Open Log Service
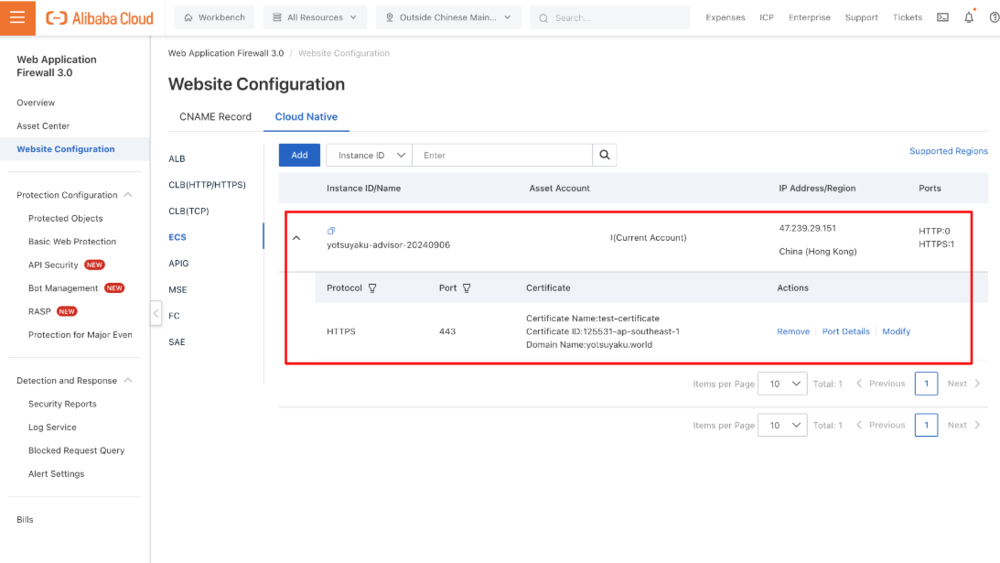The width and height of the screenshot is (1000, 563). 52,427
